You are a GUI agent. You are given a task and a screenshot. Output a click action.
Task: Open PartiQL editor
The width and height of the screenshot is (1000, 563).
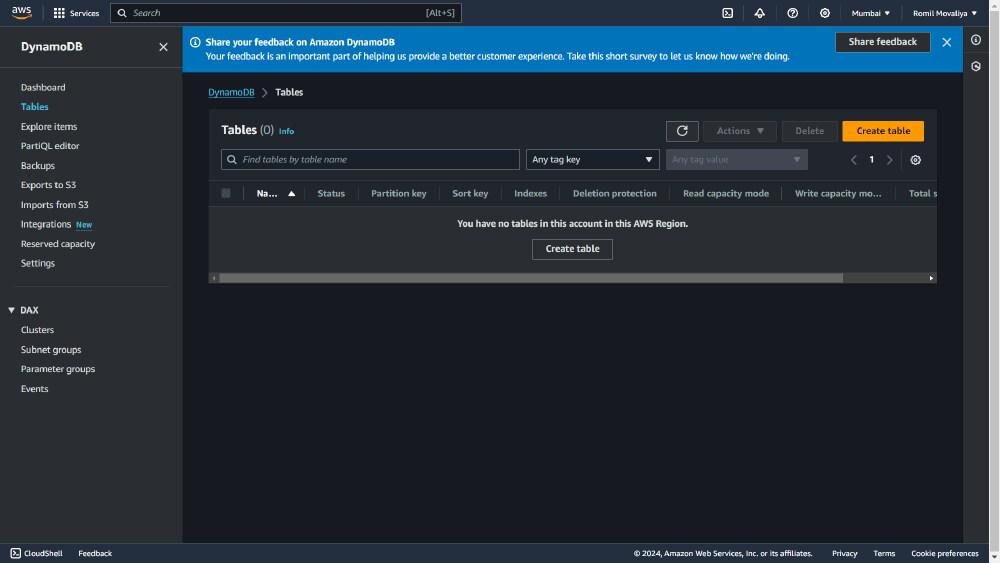pos(50,145)
